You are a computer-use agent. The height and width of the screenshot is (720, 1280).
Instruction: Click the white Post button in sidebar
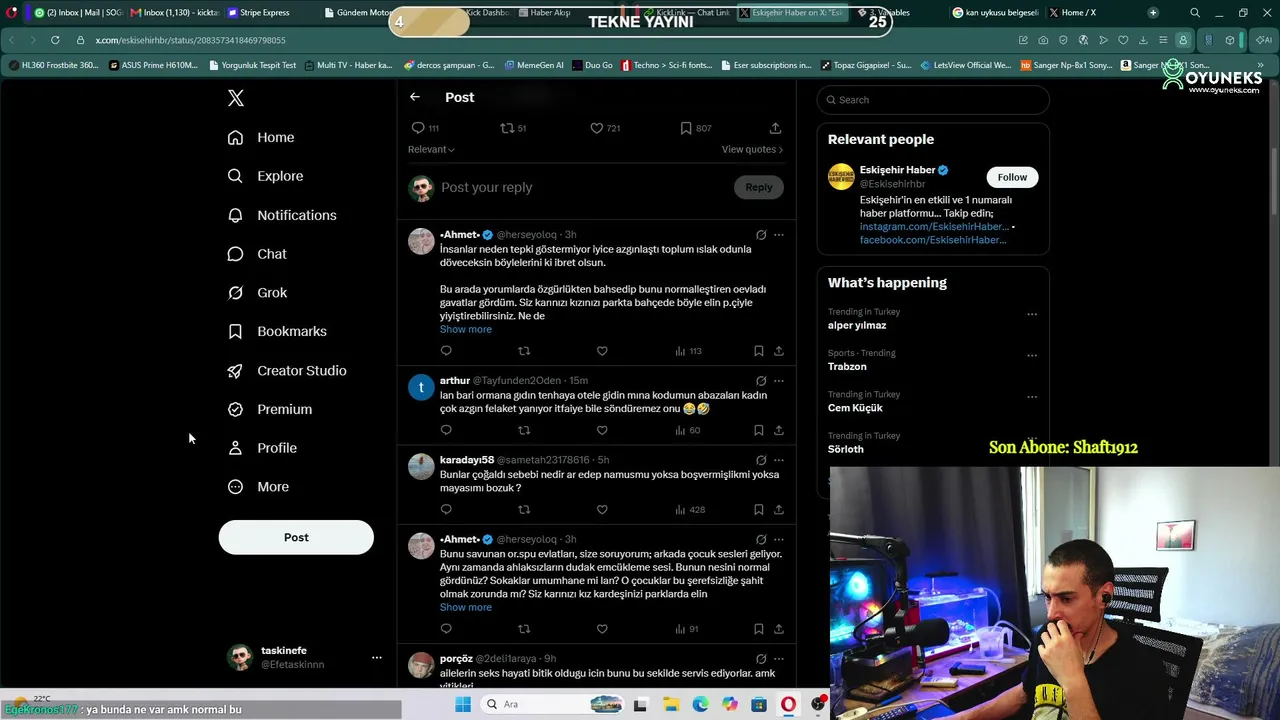(296, 537)
